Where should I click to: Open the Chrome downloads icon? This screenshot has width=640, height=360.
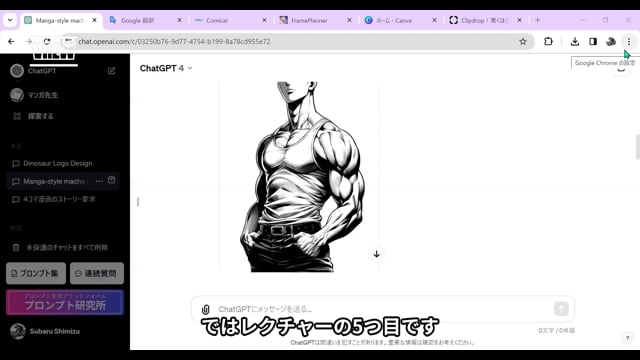coord(575,41)
